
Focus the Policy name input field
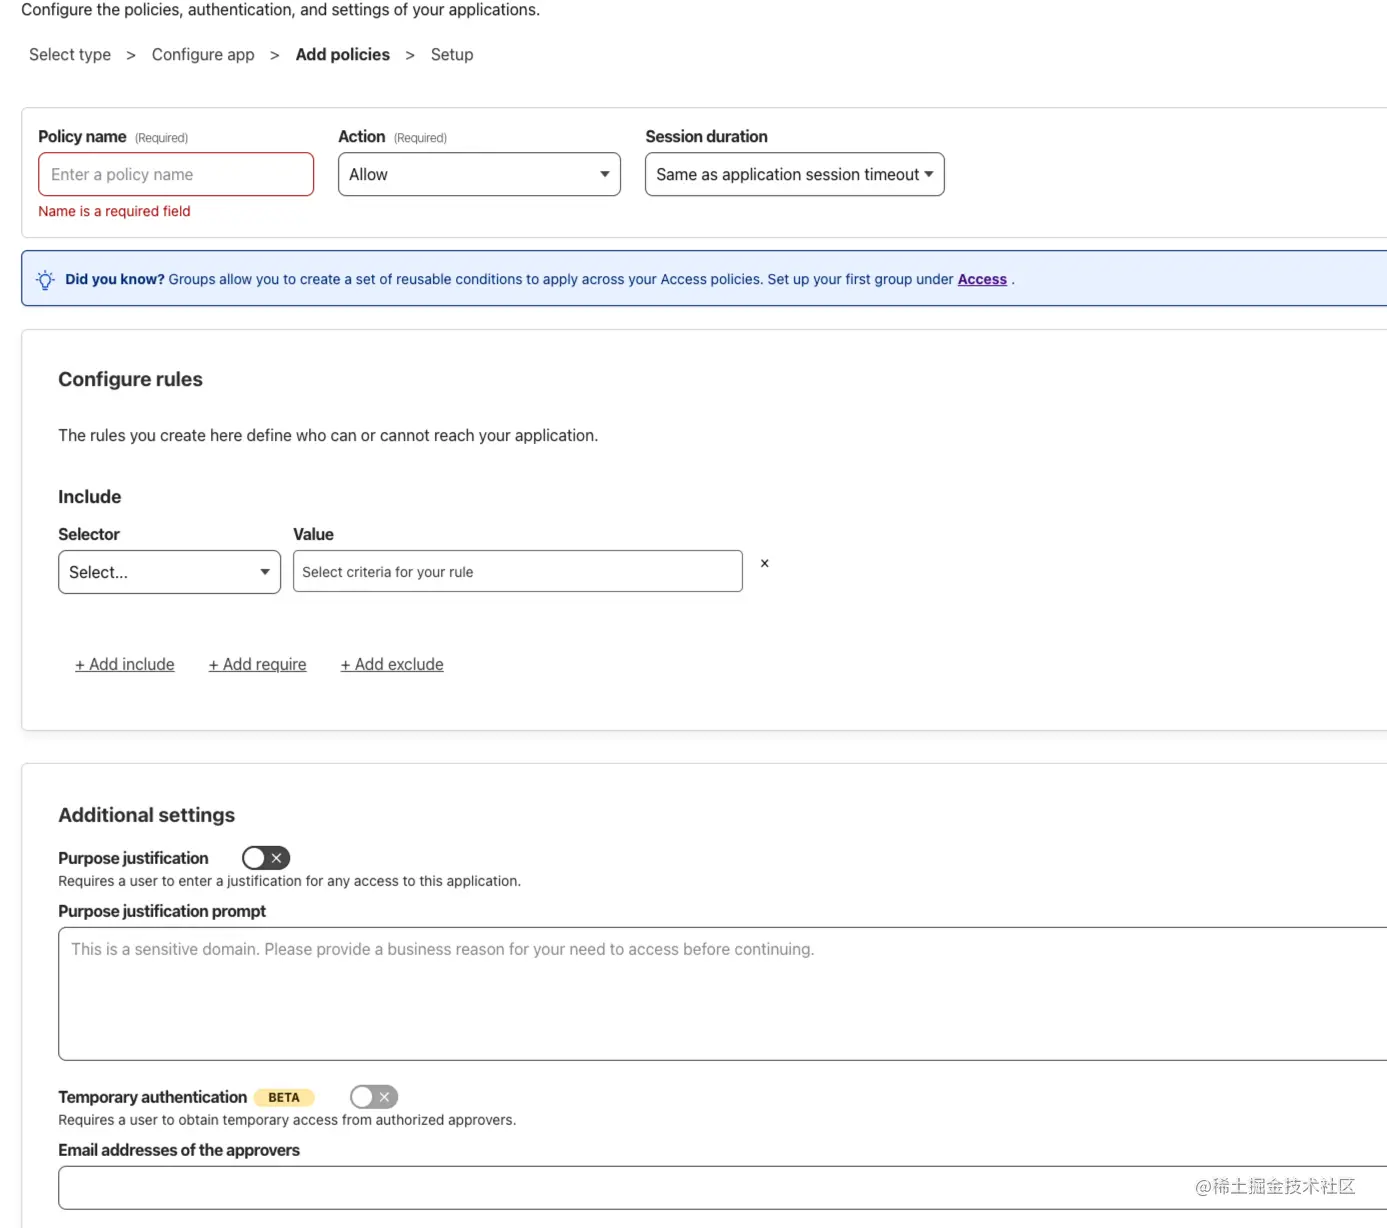176,174
